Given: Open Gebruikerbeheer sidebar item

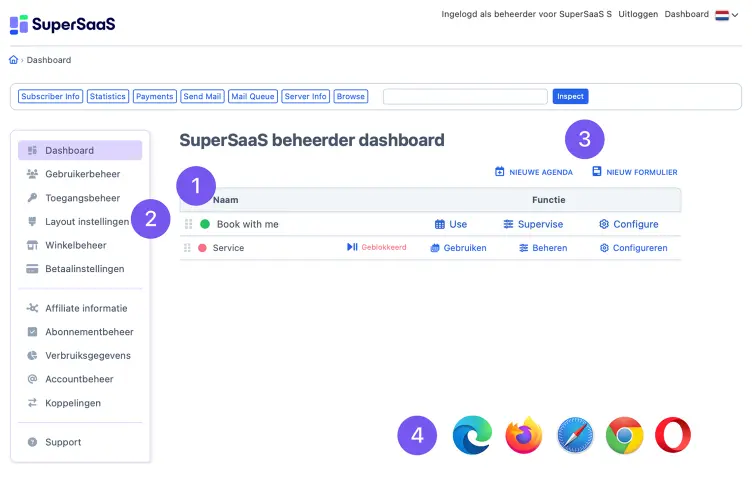Looking at the screenshot, I should click(80, 174).
